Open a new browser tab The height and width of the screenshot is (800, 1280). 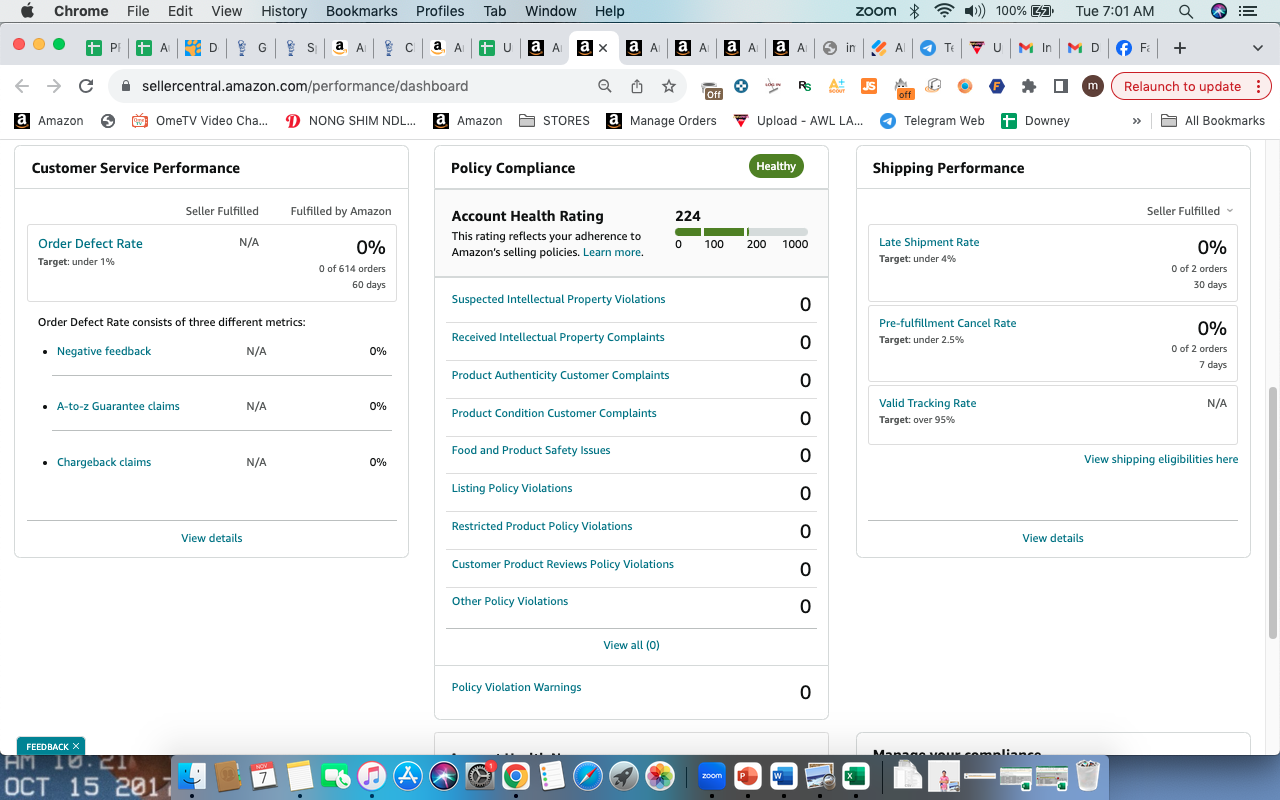[x=1180, y=48]
